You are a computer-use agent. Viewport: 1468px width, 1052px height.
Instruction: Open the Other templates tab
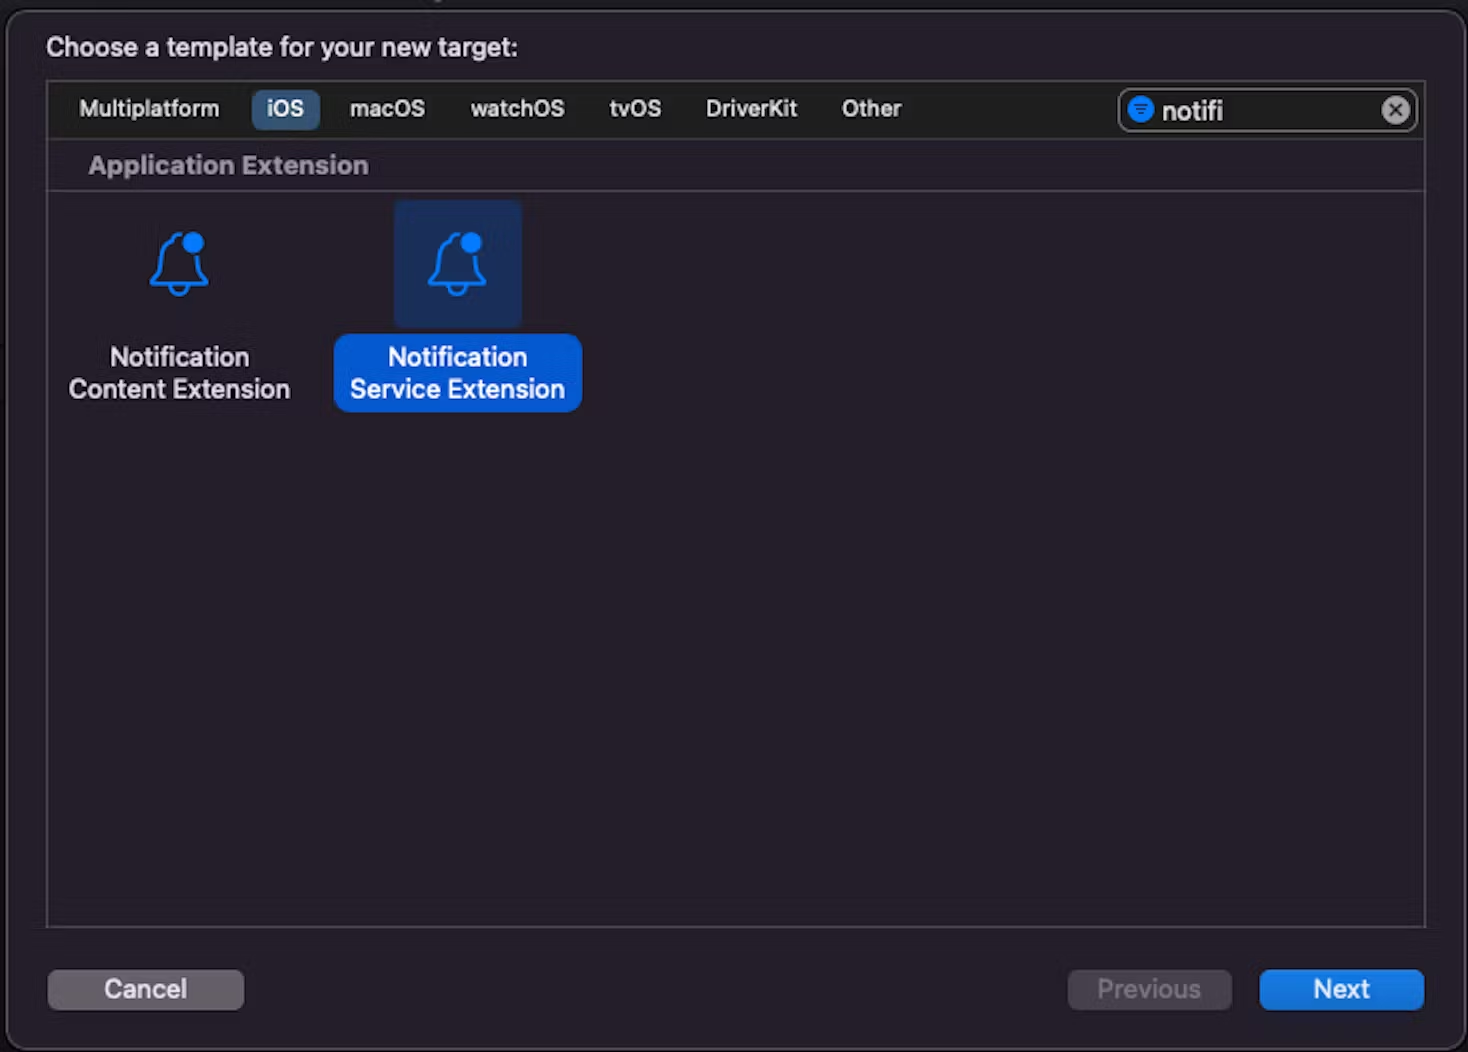click(x=871, y=109)
